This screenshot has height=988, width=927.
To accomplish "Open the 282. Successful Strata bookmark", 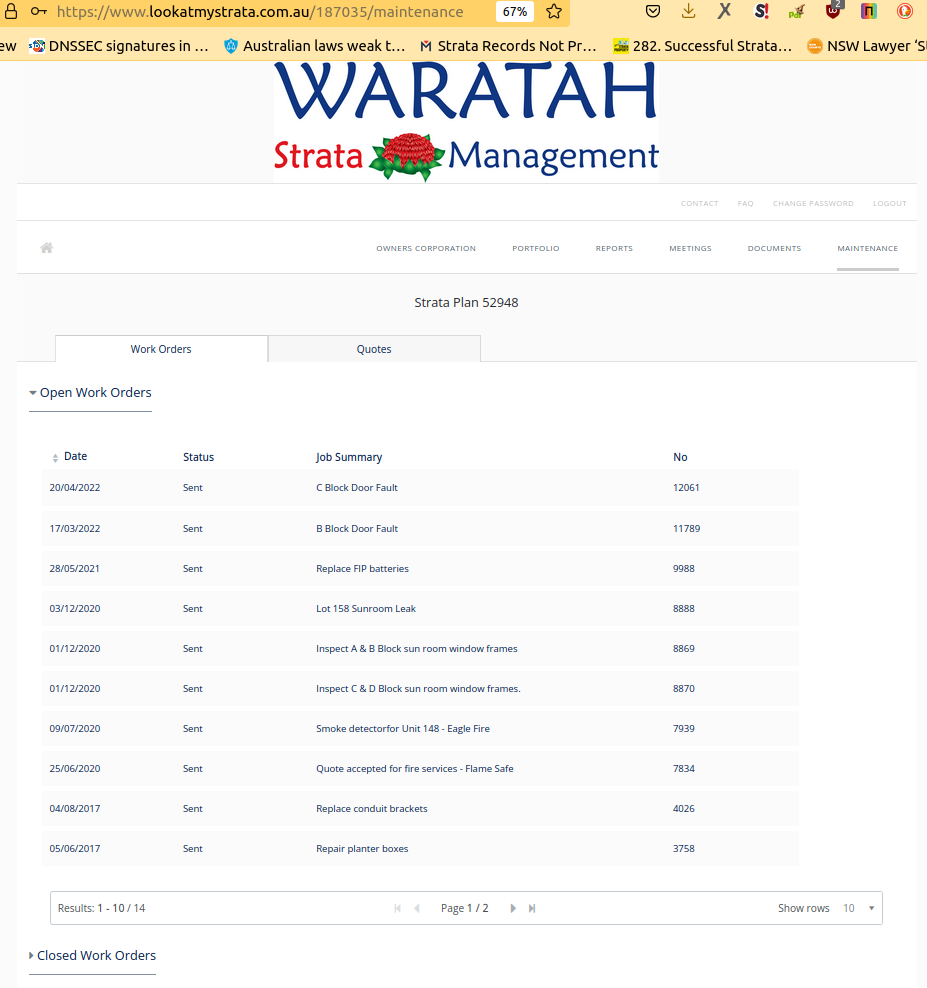I will [703, 46].
